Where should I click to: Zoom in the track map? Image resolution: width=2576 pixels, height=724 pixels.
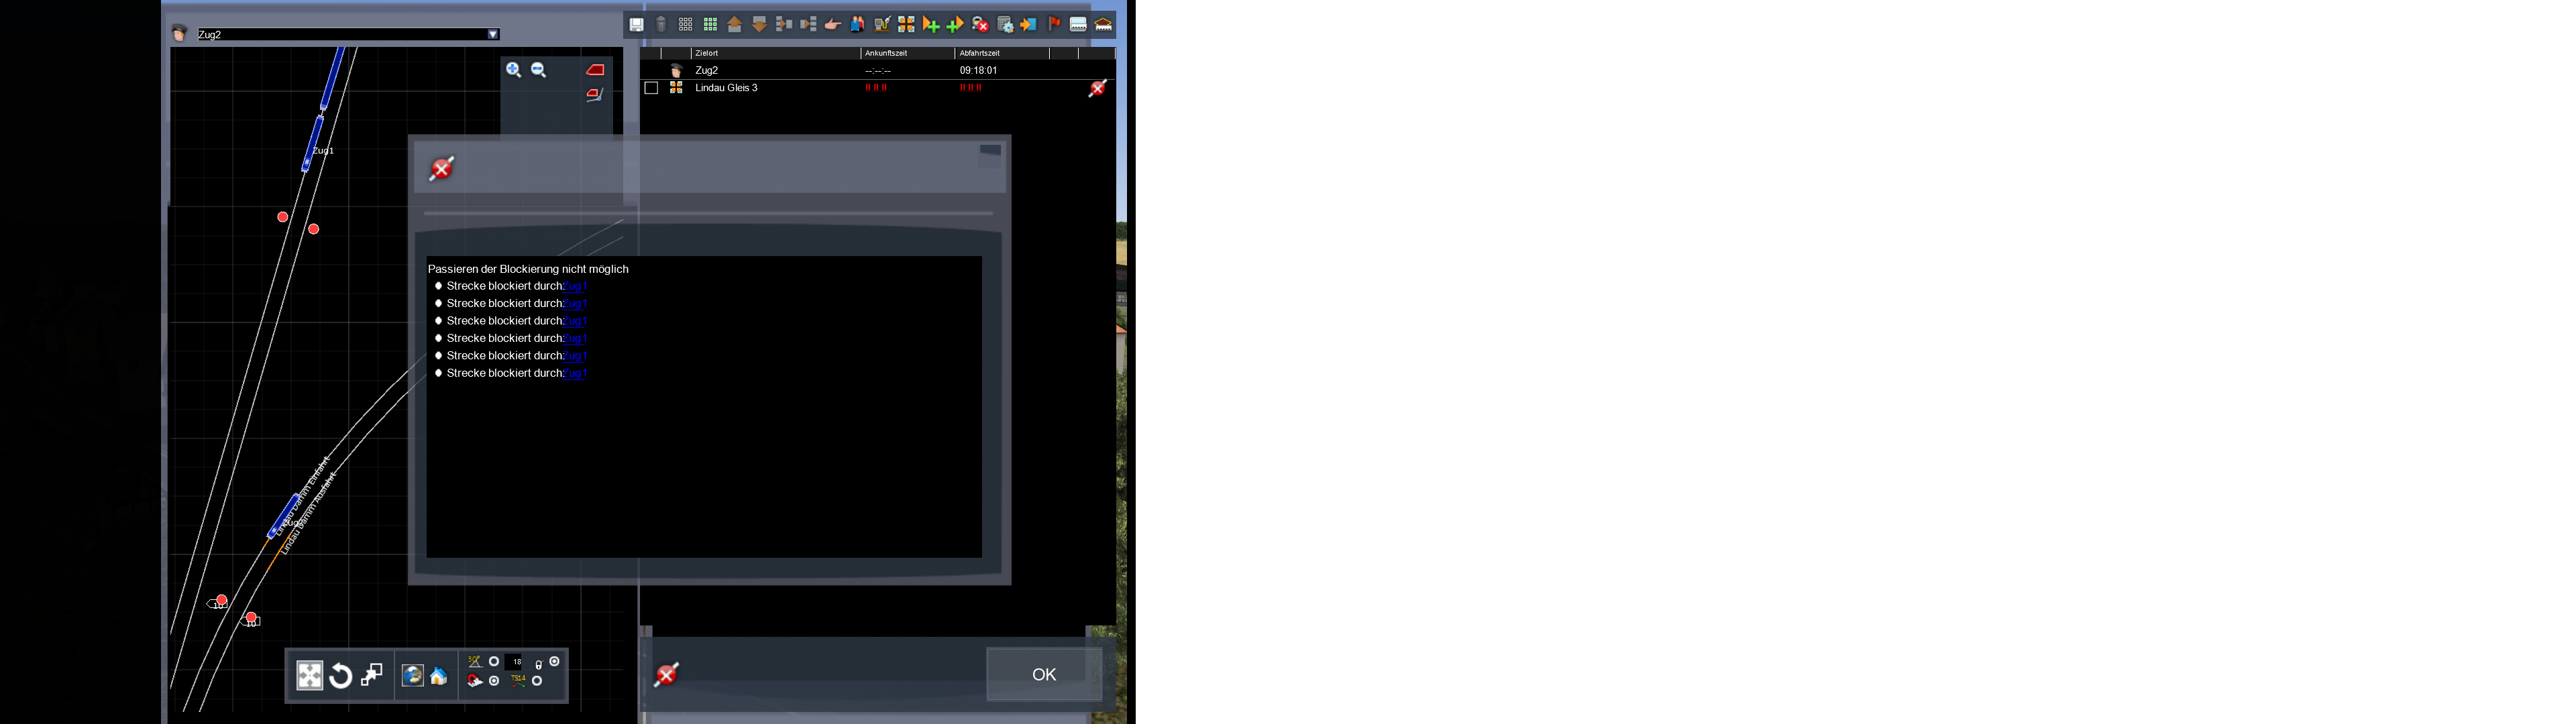click(x=513, y=70)
